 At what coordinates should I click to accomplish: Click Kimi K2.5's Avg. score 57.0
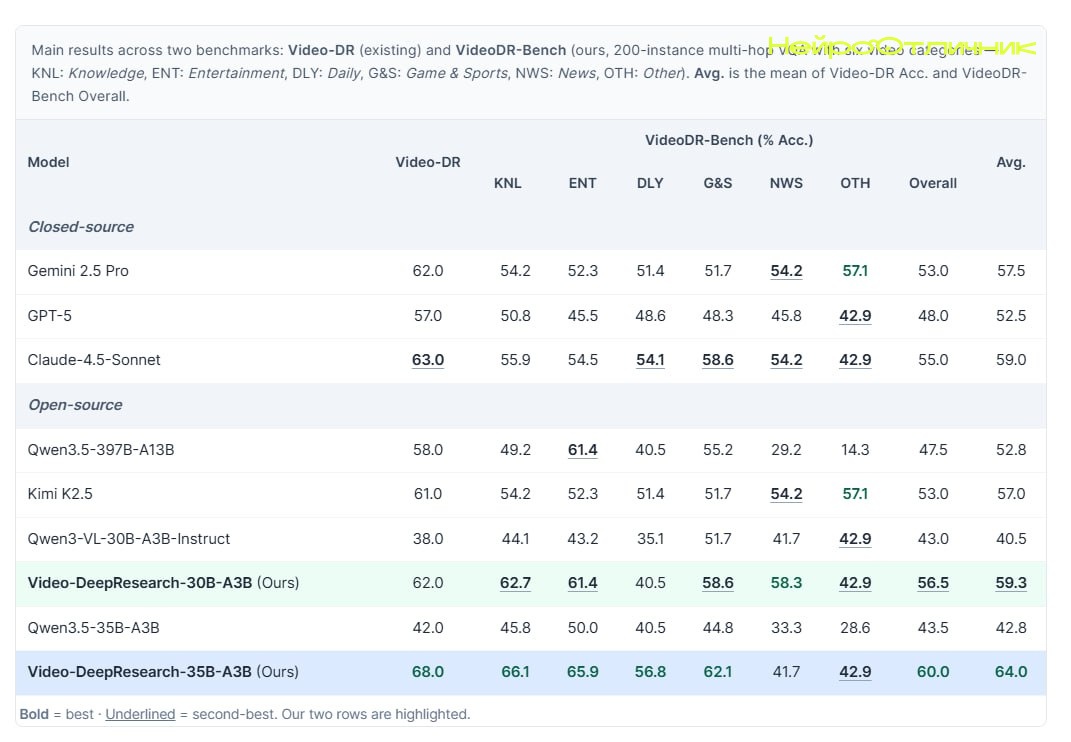coord(1011,493)
